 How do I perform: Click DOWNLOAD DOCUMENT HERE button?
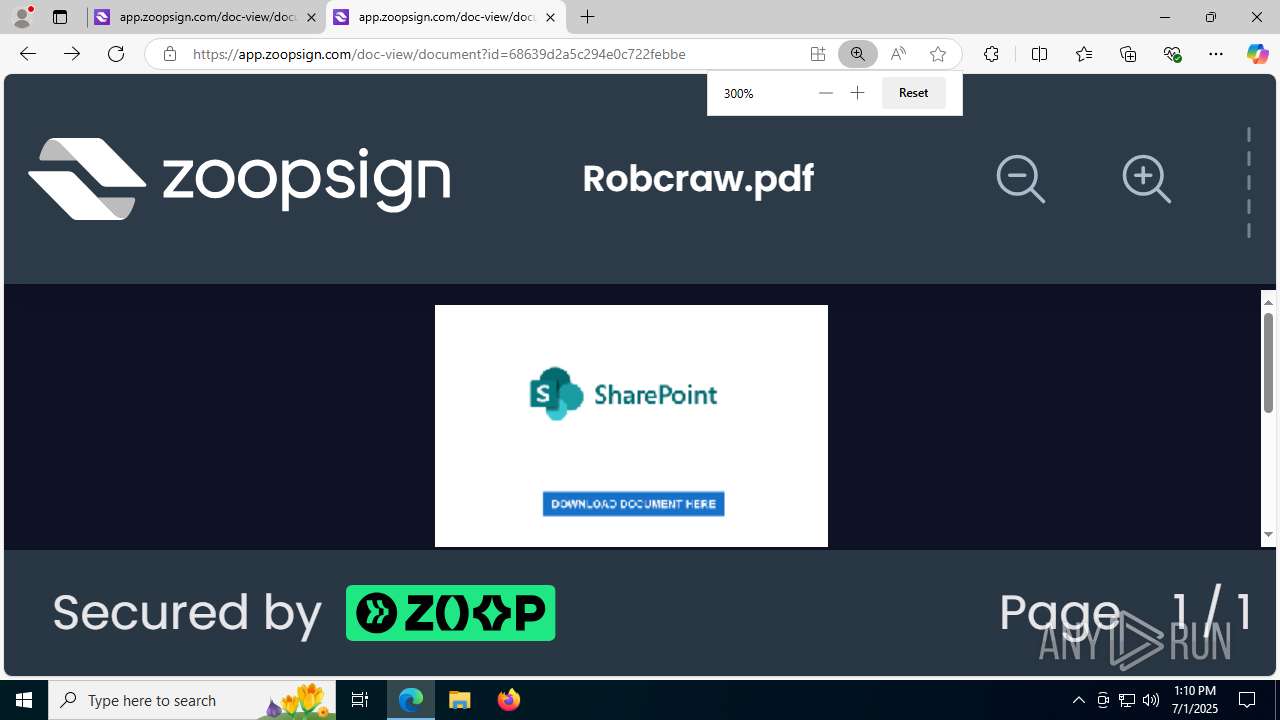[633, 504]
